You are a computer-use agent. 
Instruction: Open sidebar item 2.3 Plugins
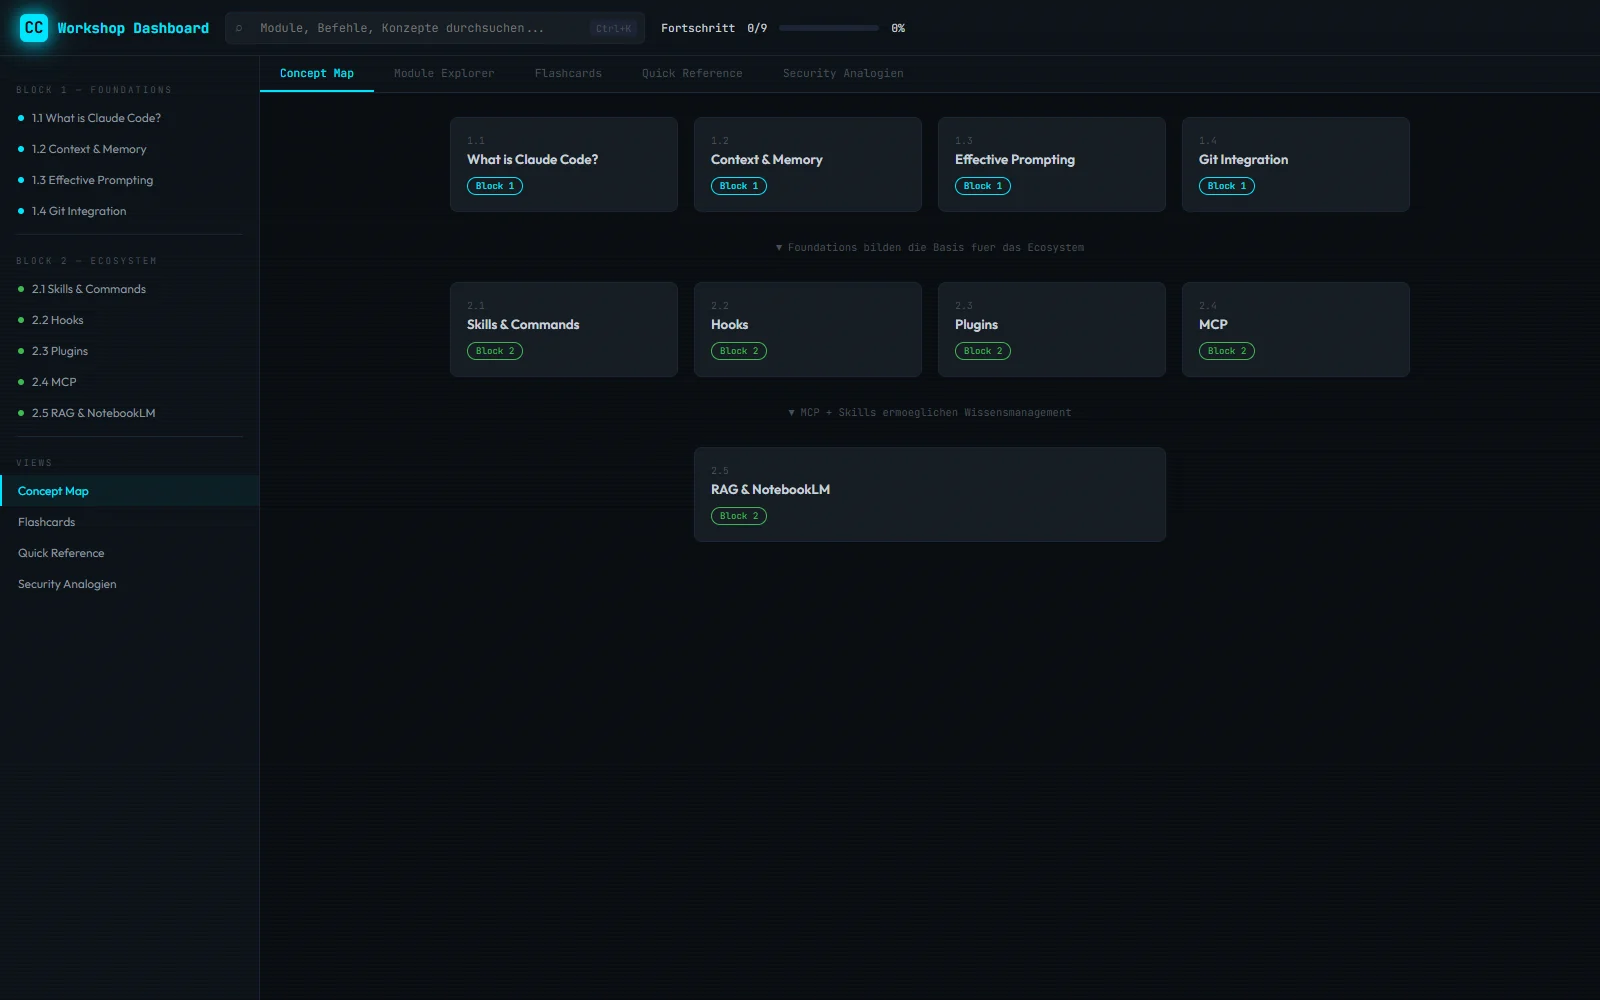[130, 351]
